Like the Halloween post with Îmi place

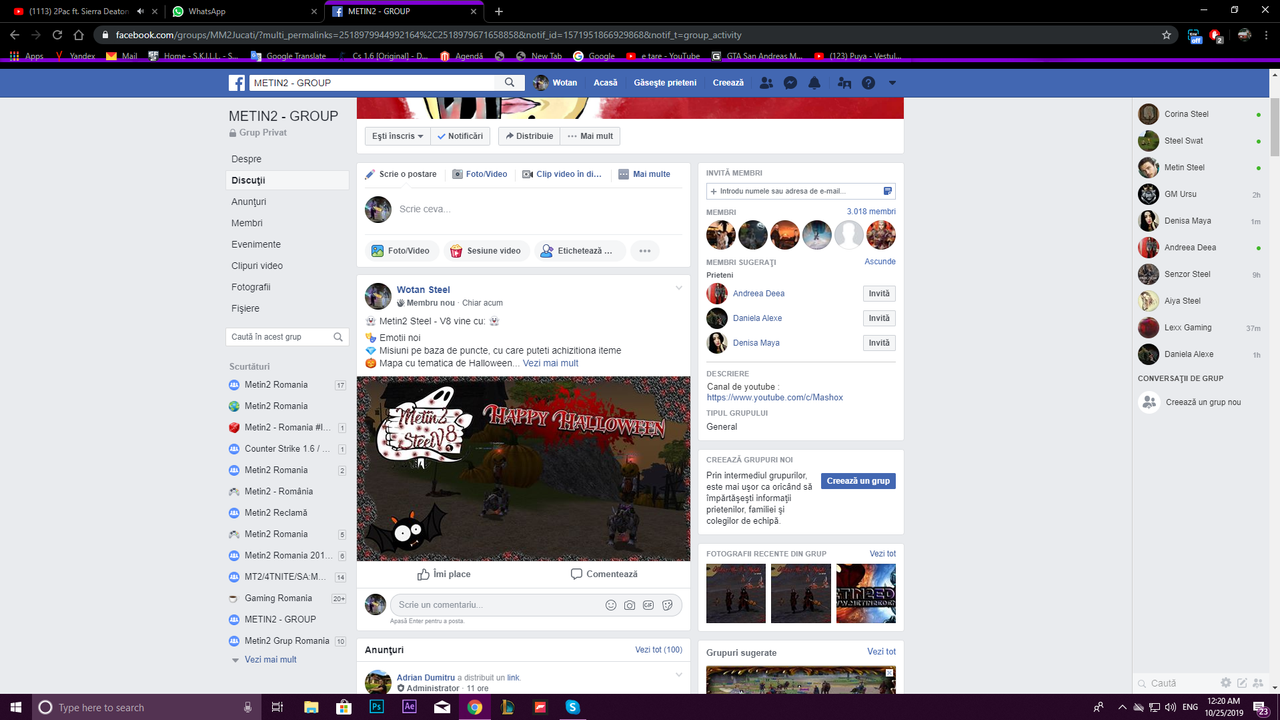(444, 573)
